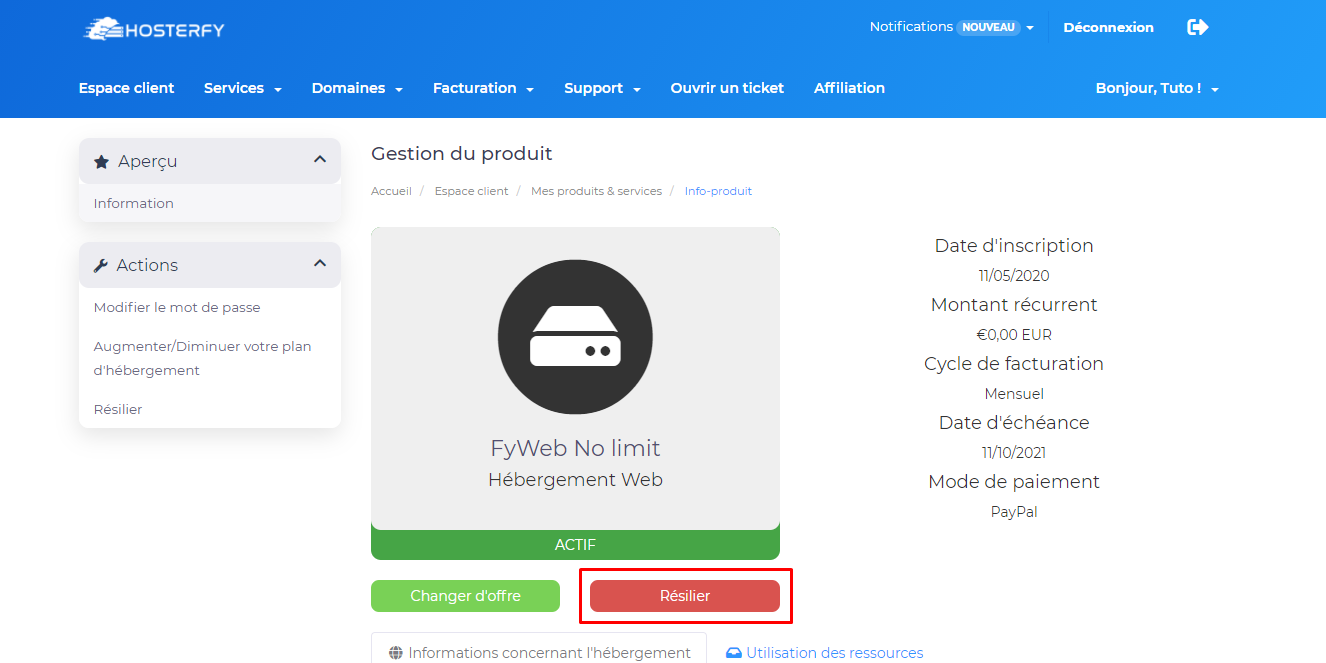The height and width of the screenshot is (663, 1326).
Task: Click the green Changer d'offre button
Action: point(465,596)
